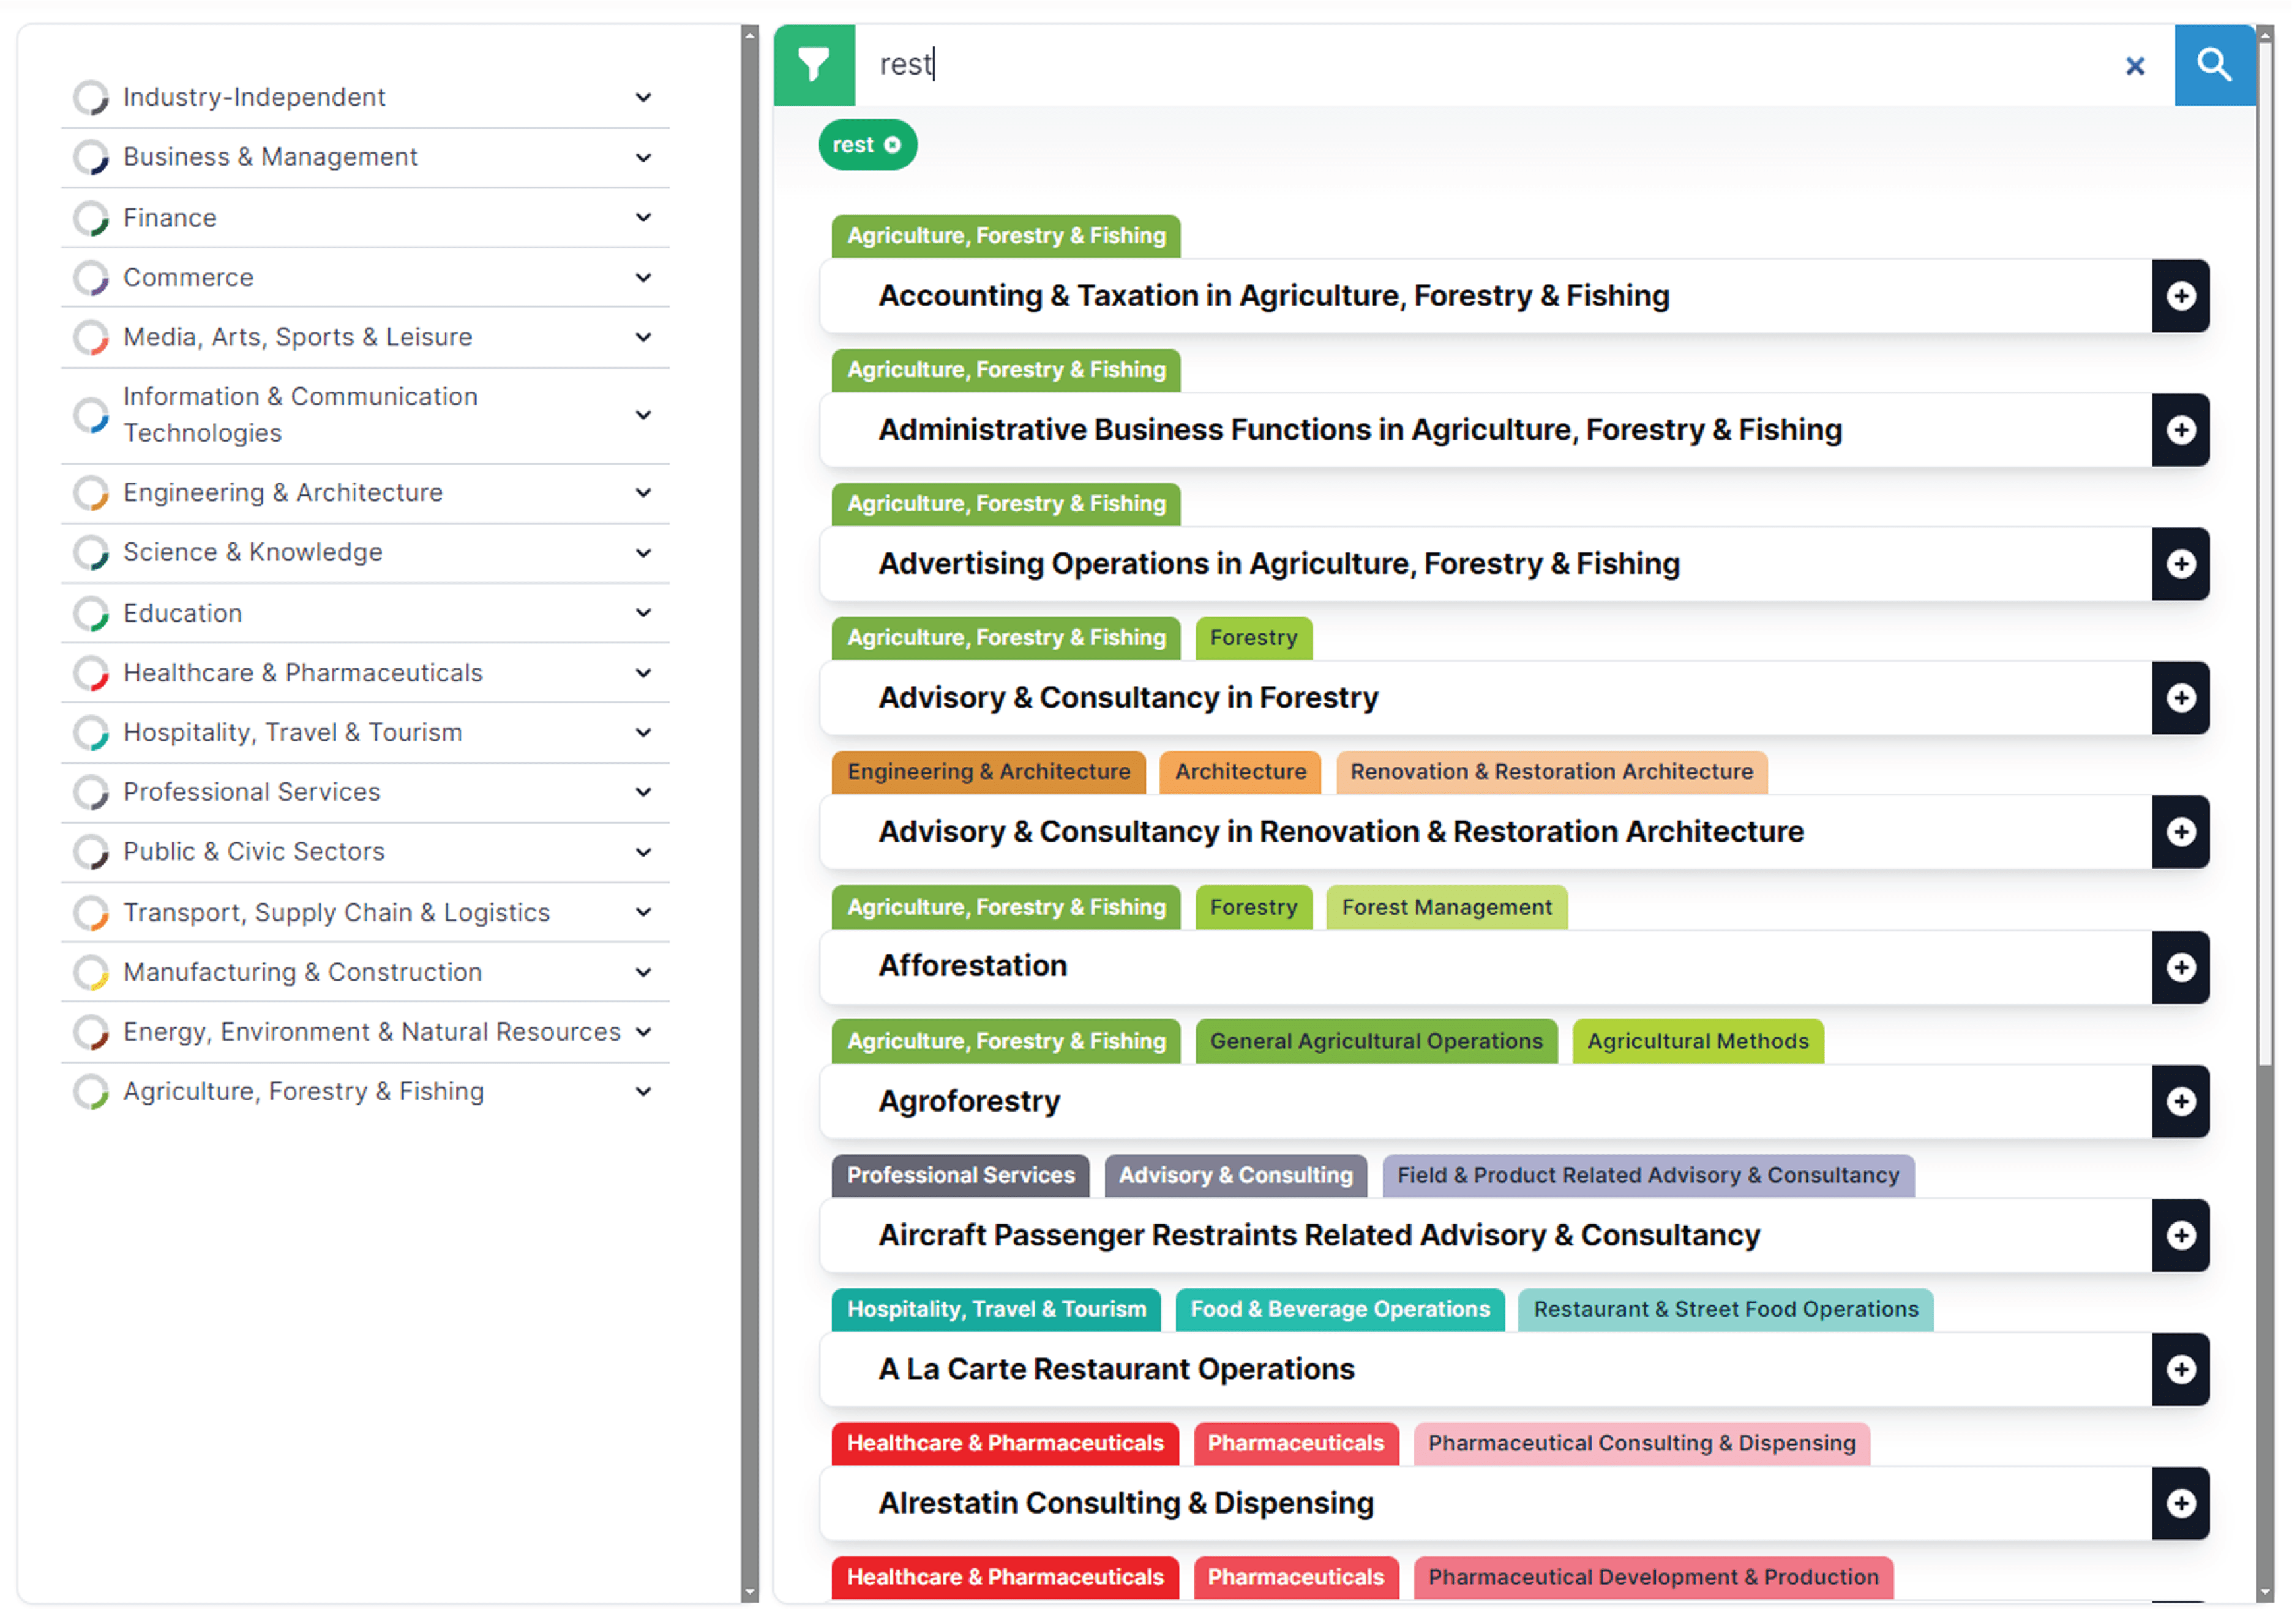Add Advisory & Consultancy in Forestry

tap(2180, 698)
